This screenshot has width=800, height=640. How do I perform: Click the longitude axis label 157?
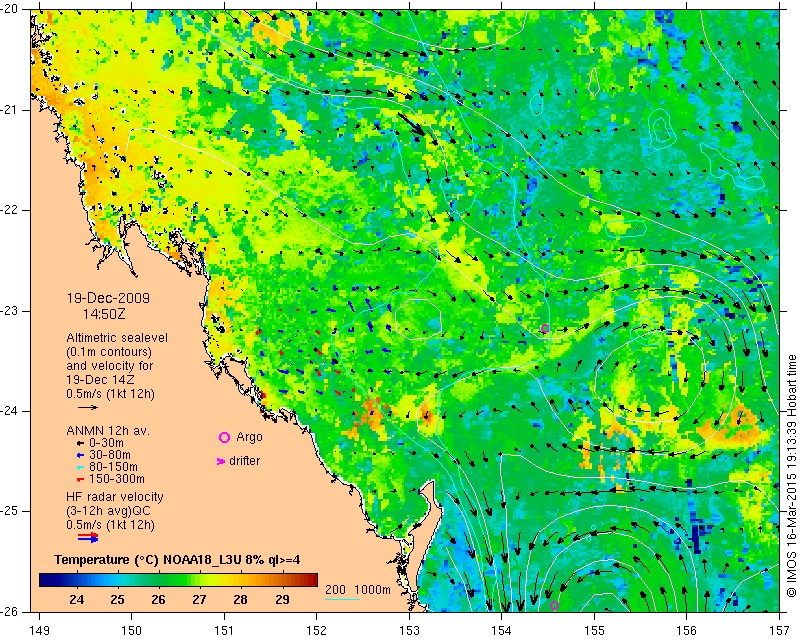pyautogui.click(x=780, y=631)
